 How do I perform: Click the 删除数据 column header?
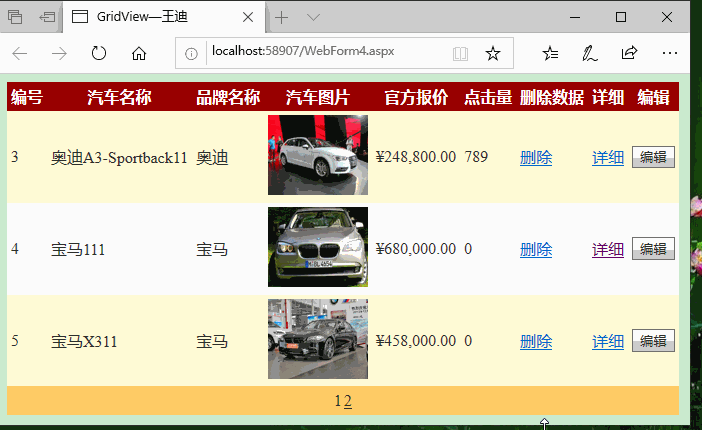pos(552,97)
